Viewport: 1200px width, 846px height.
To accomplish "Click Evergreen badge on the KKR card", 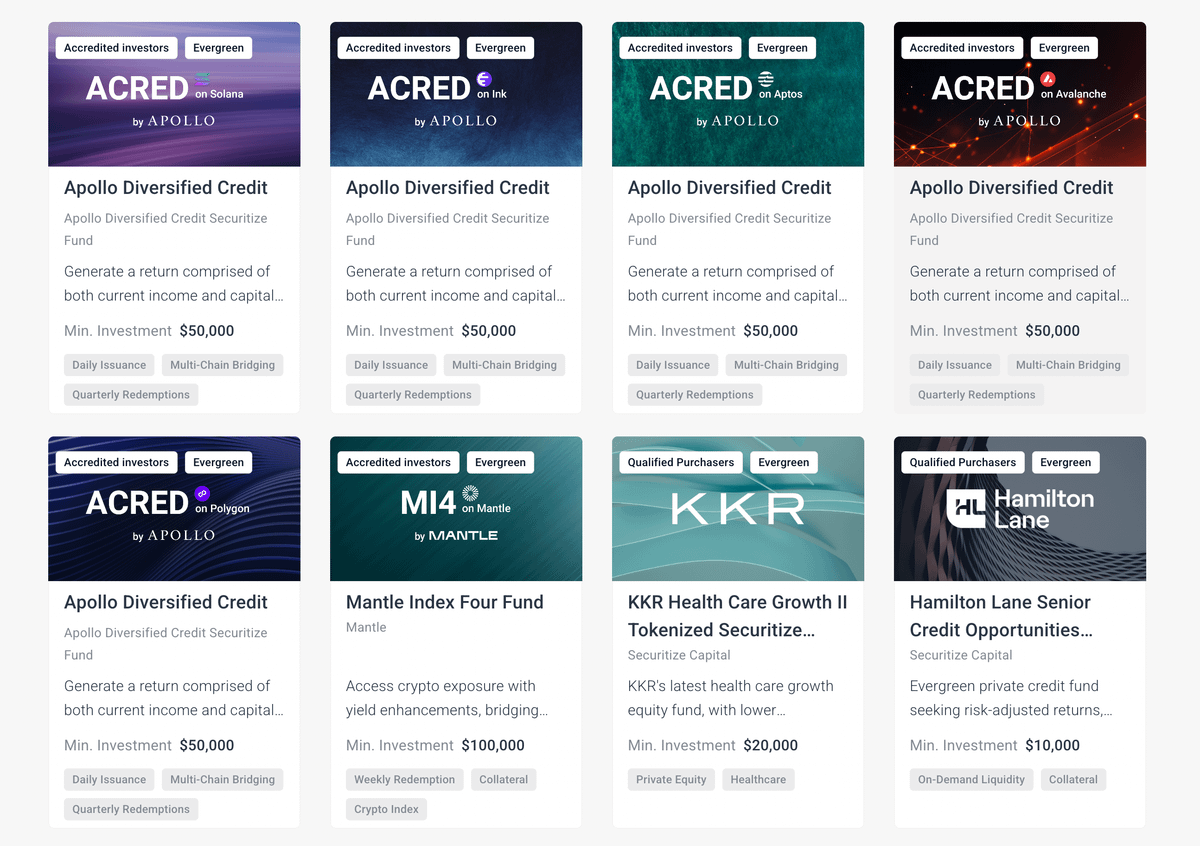I will coord(784,462).
